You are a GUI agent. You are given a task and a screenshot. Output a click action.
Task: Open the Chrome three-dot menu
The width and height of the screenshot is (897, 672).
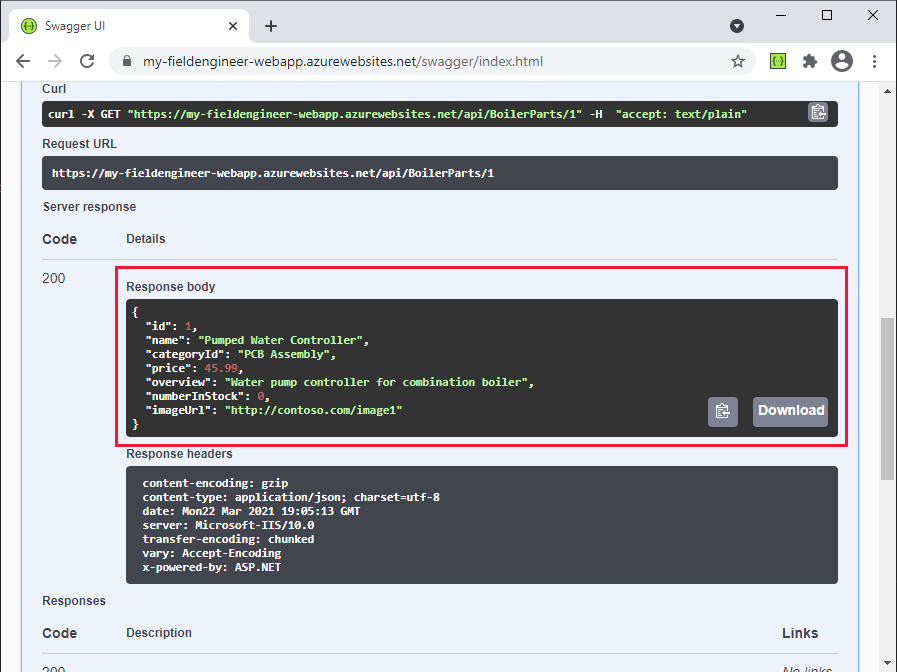point(874,61)
